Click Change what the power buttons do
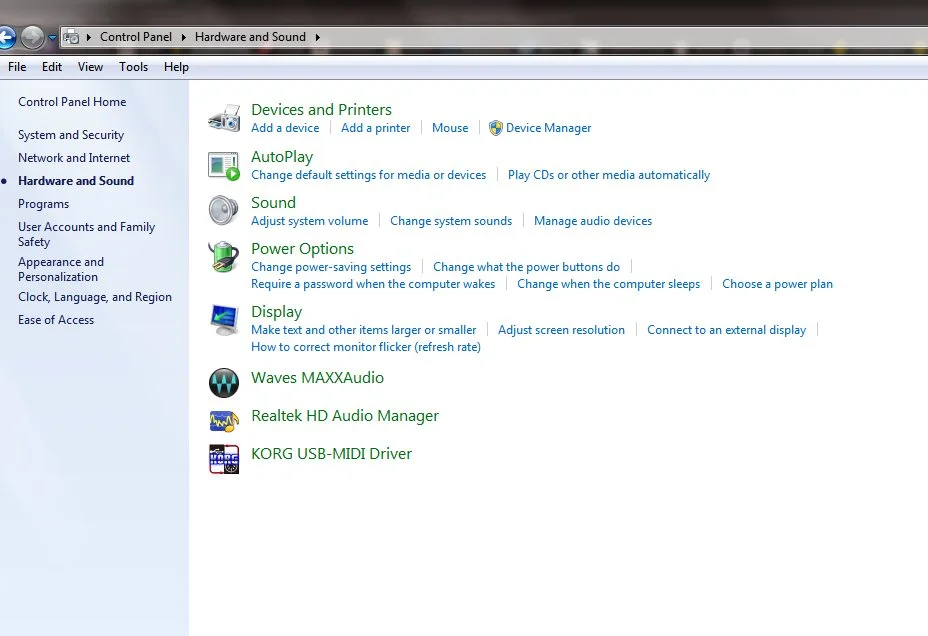The width and height of the screenshot is (928, 636). pos(527,267)
